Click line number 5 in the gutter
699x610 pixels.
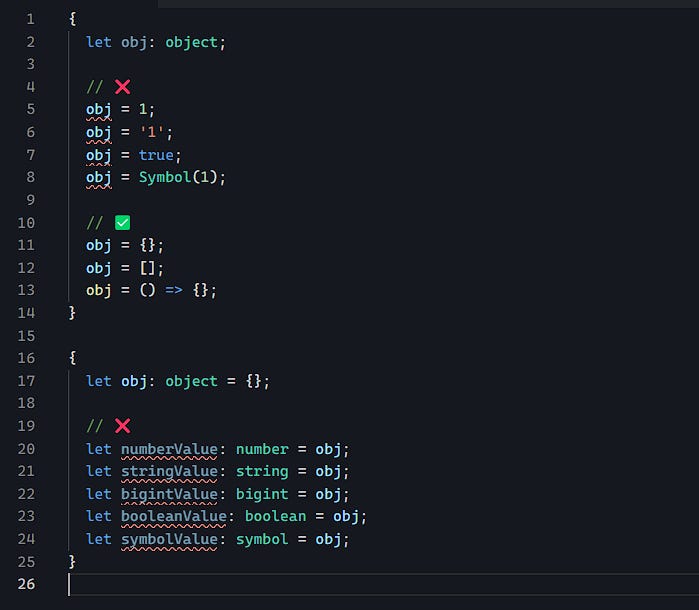(x=30, y=109)
